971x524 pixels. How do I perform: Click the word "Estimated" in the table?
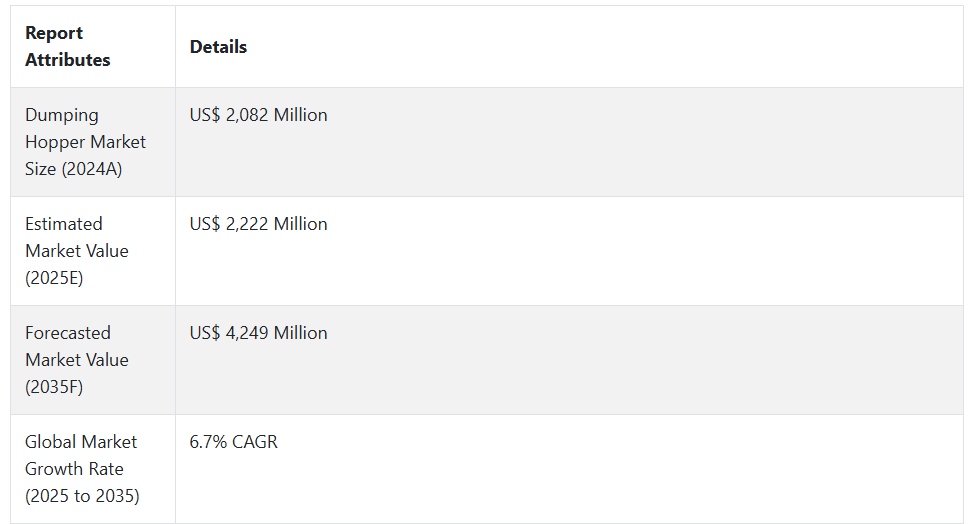click(64, 224)
